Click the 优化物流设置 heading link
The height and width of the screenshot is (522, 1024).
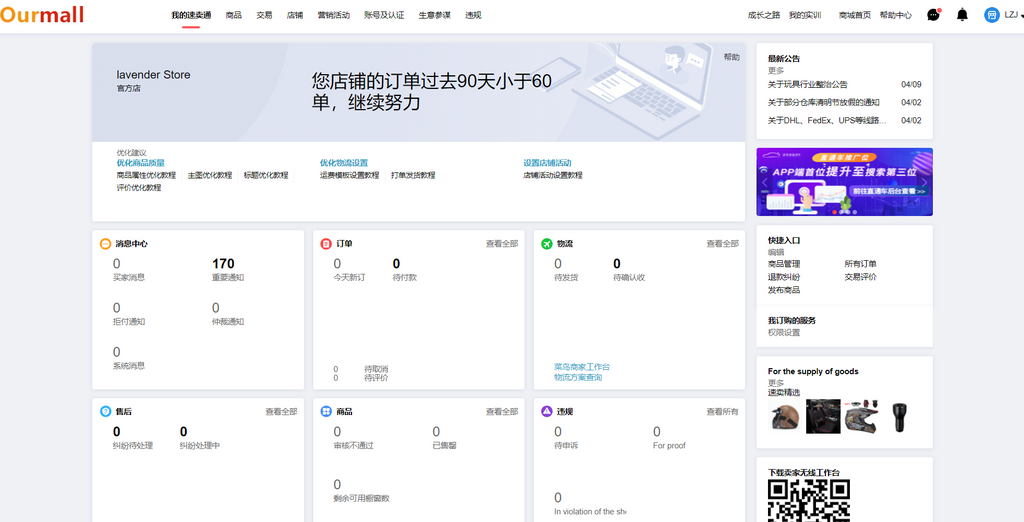coord(344,163)
